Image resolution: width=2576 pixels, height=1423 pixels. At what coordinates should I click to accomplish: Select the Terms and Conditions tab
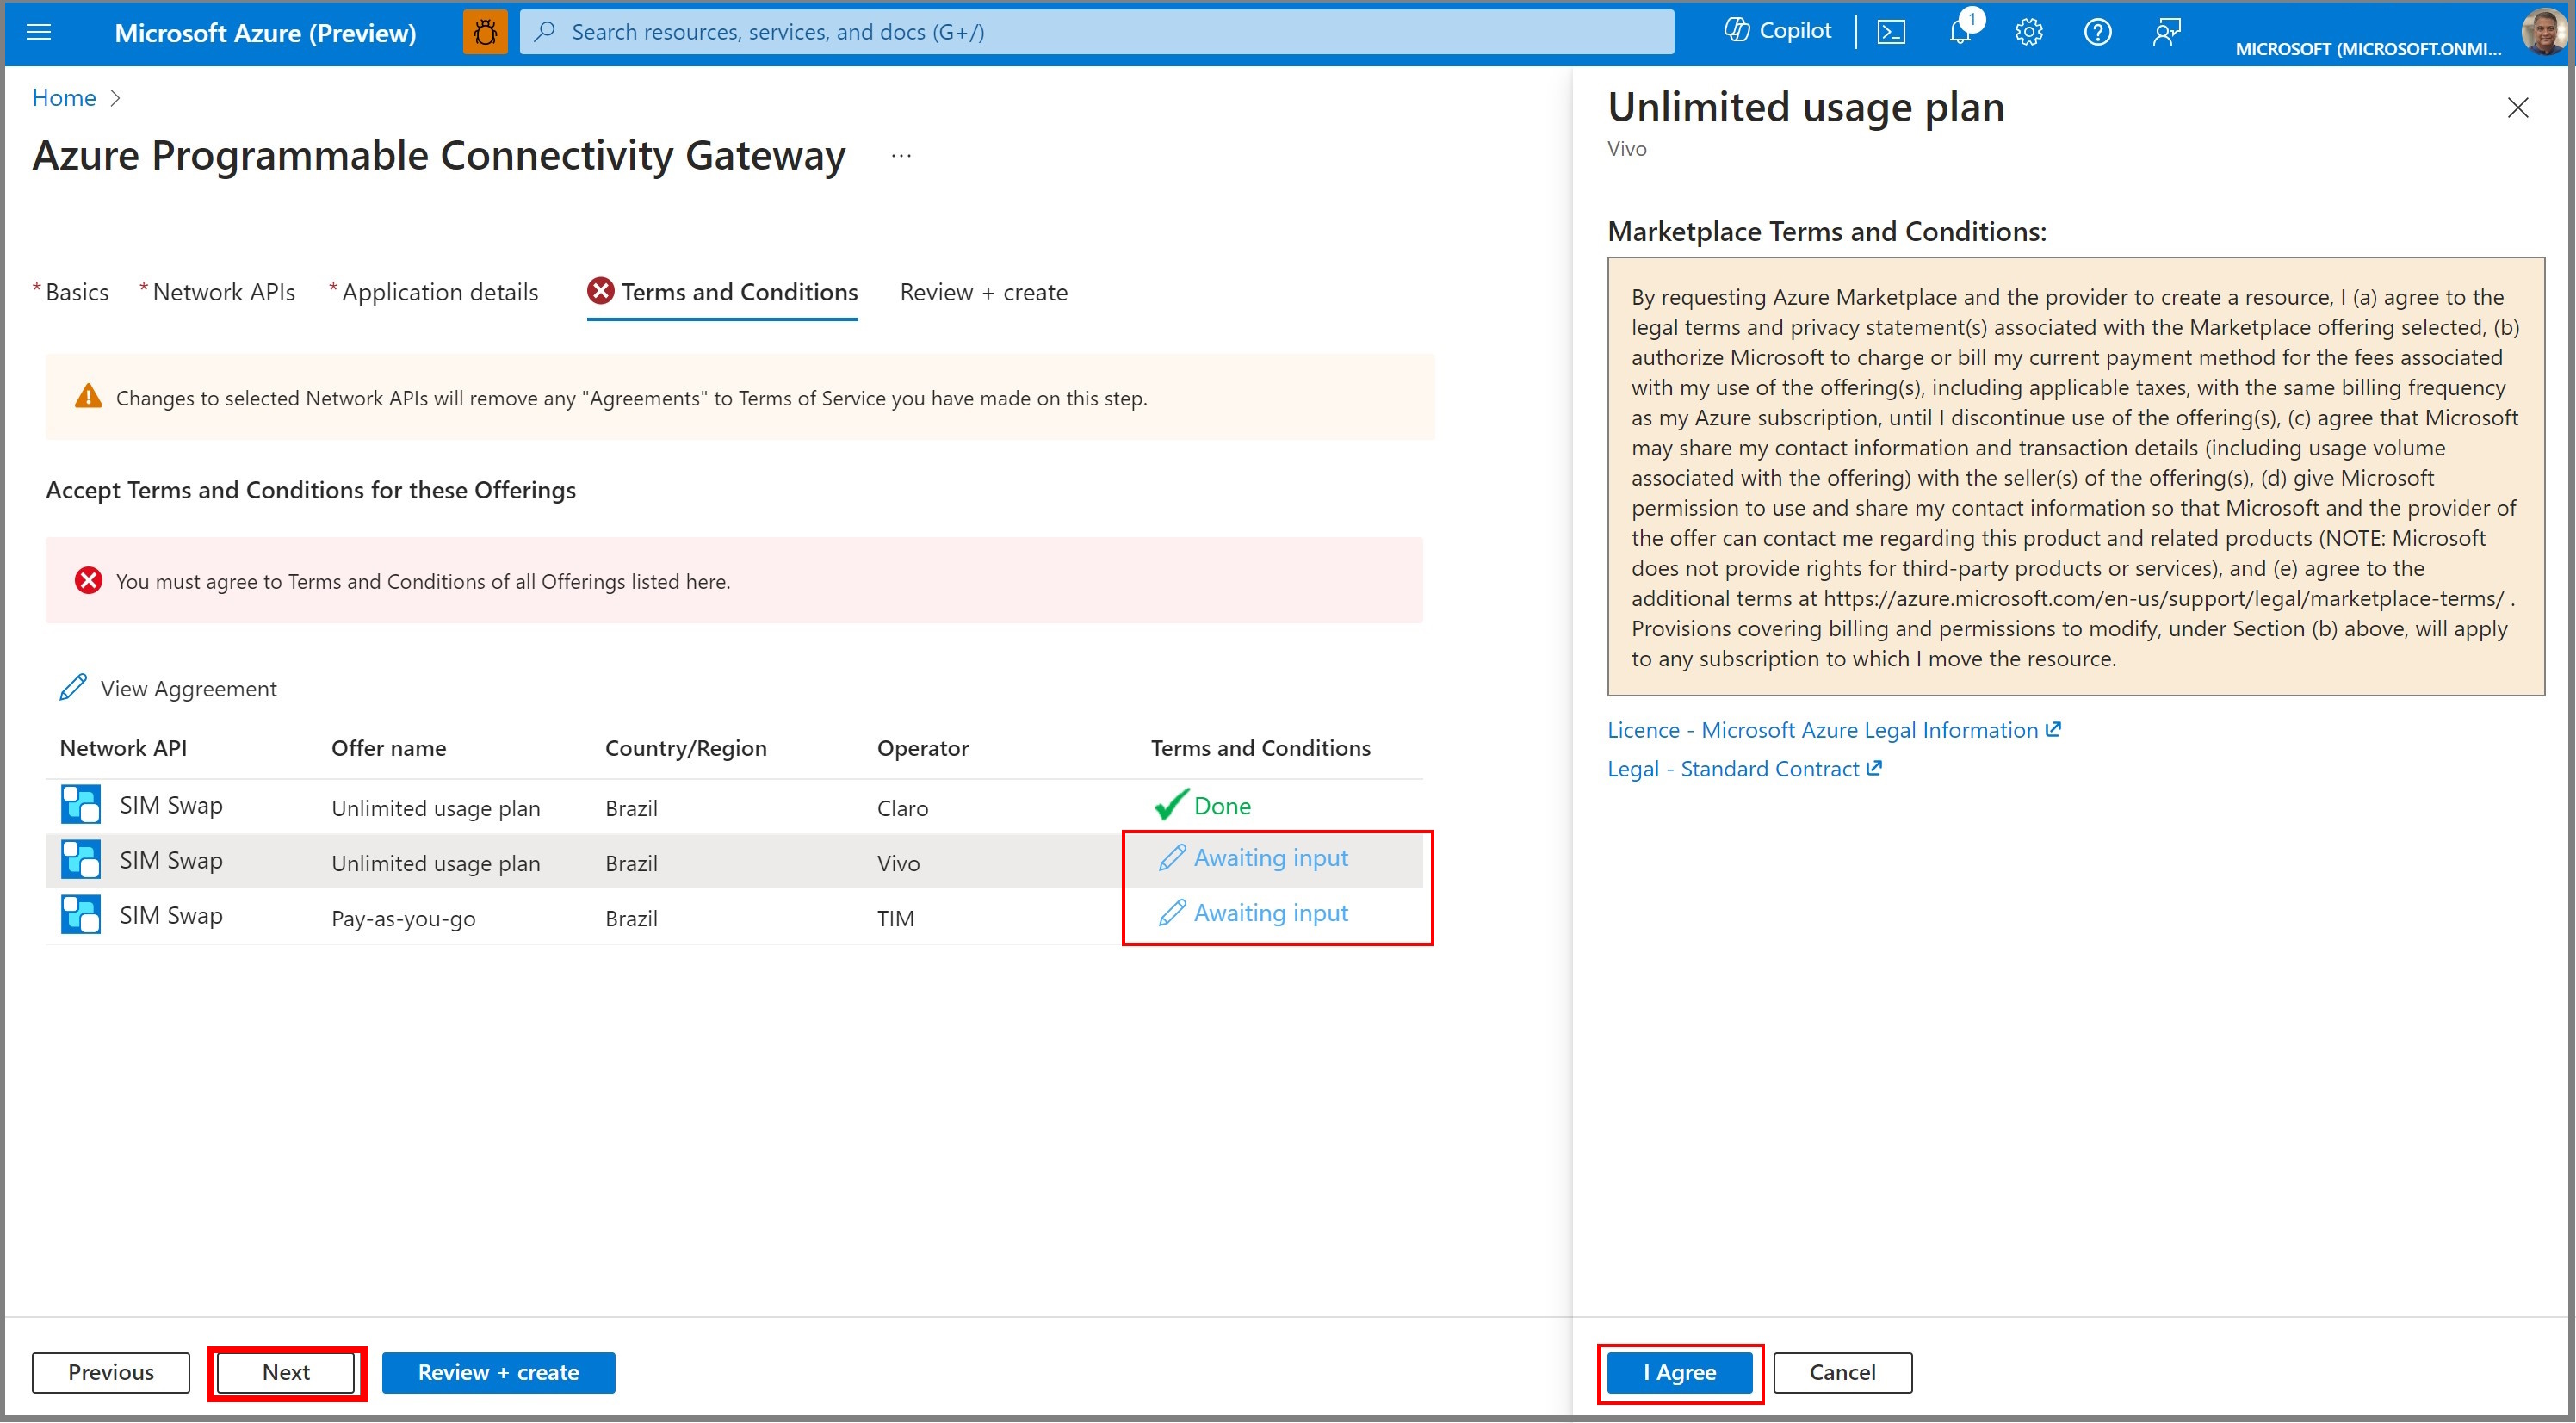(739, 292)
